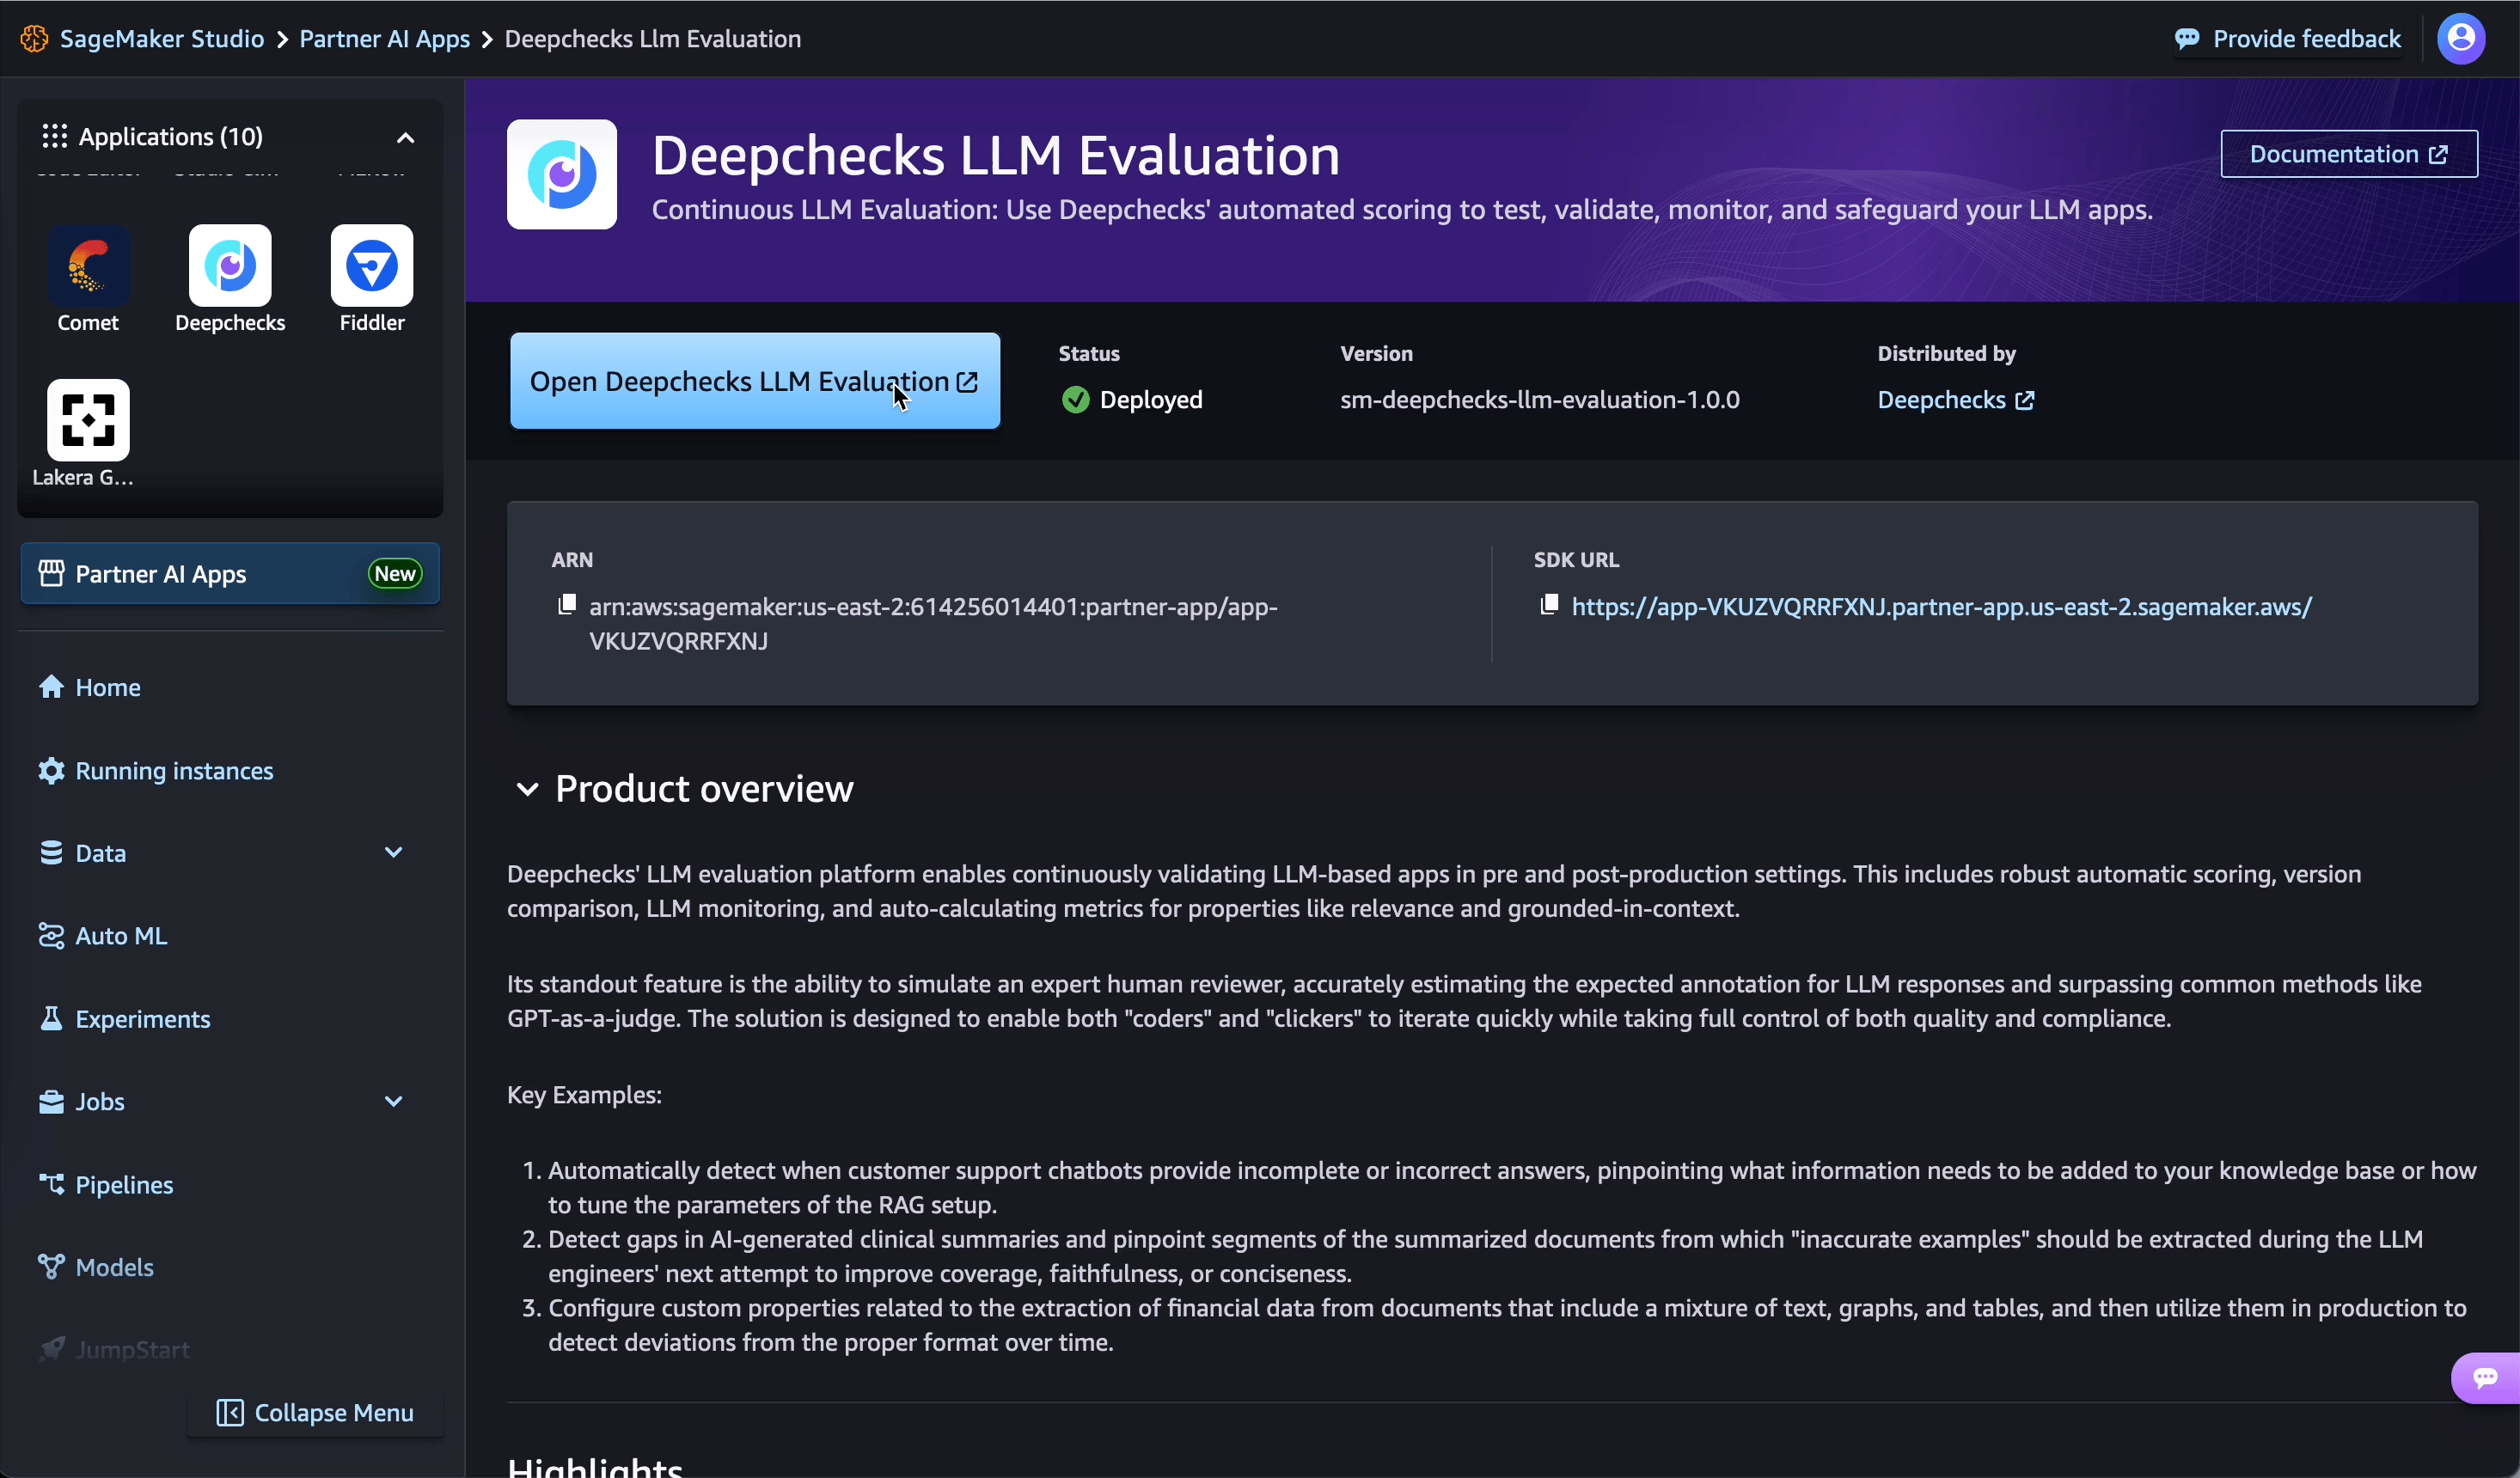Open the Documentation button
This screenshot has width=2520, height=1478.
[x=2348, y=154]
